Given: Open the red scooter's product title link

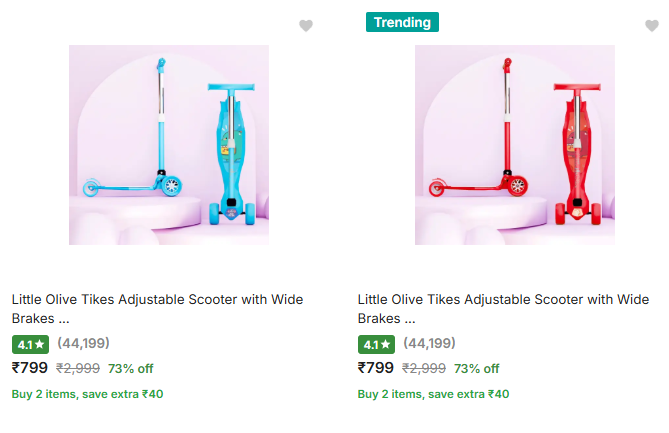Looking at the screenshot, I should pyautogui.click(x=503, y=308).
